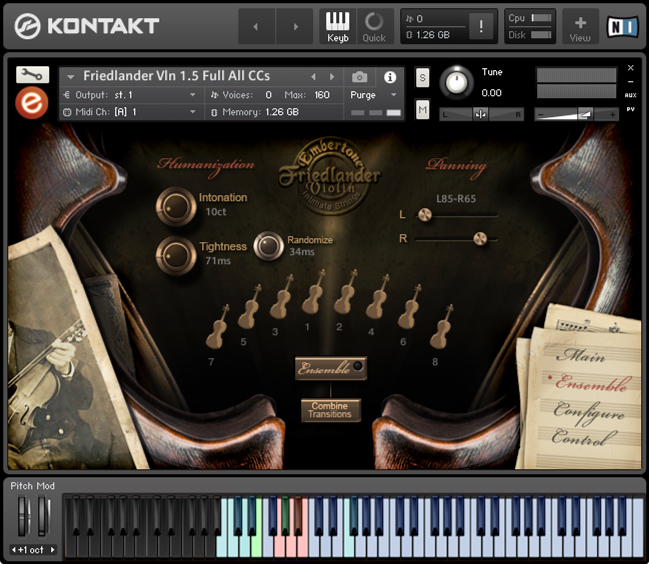649x564 pixels.
Task: Open the Midi Ch channel dropdown
Action: point(130,112)
